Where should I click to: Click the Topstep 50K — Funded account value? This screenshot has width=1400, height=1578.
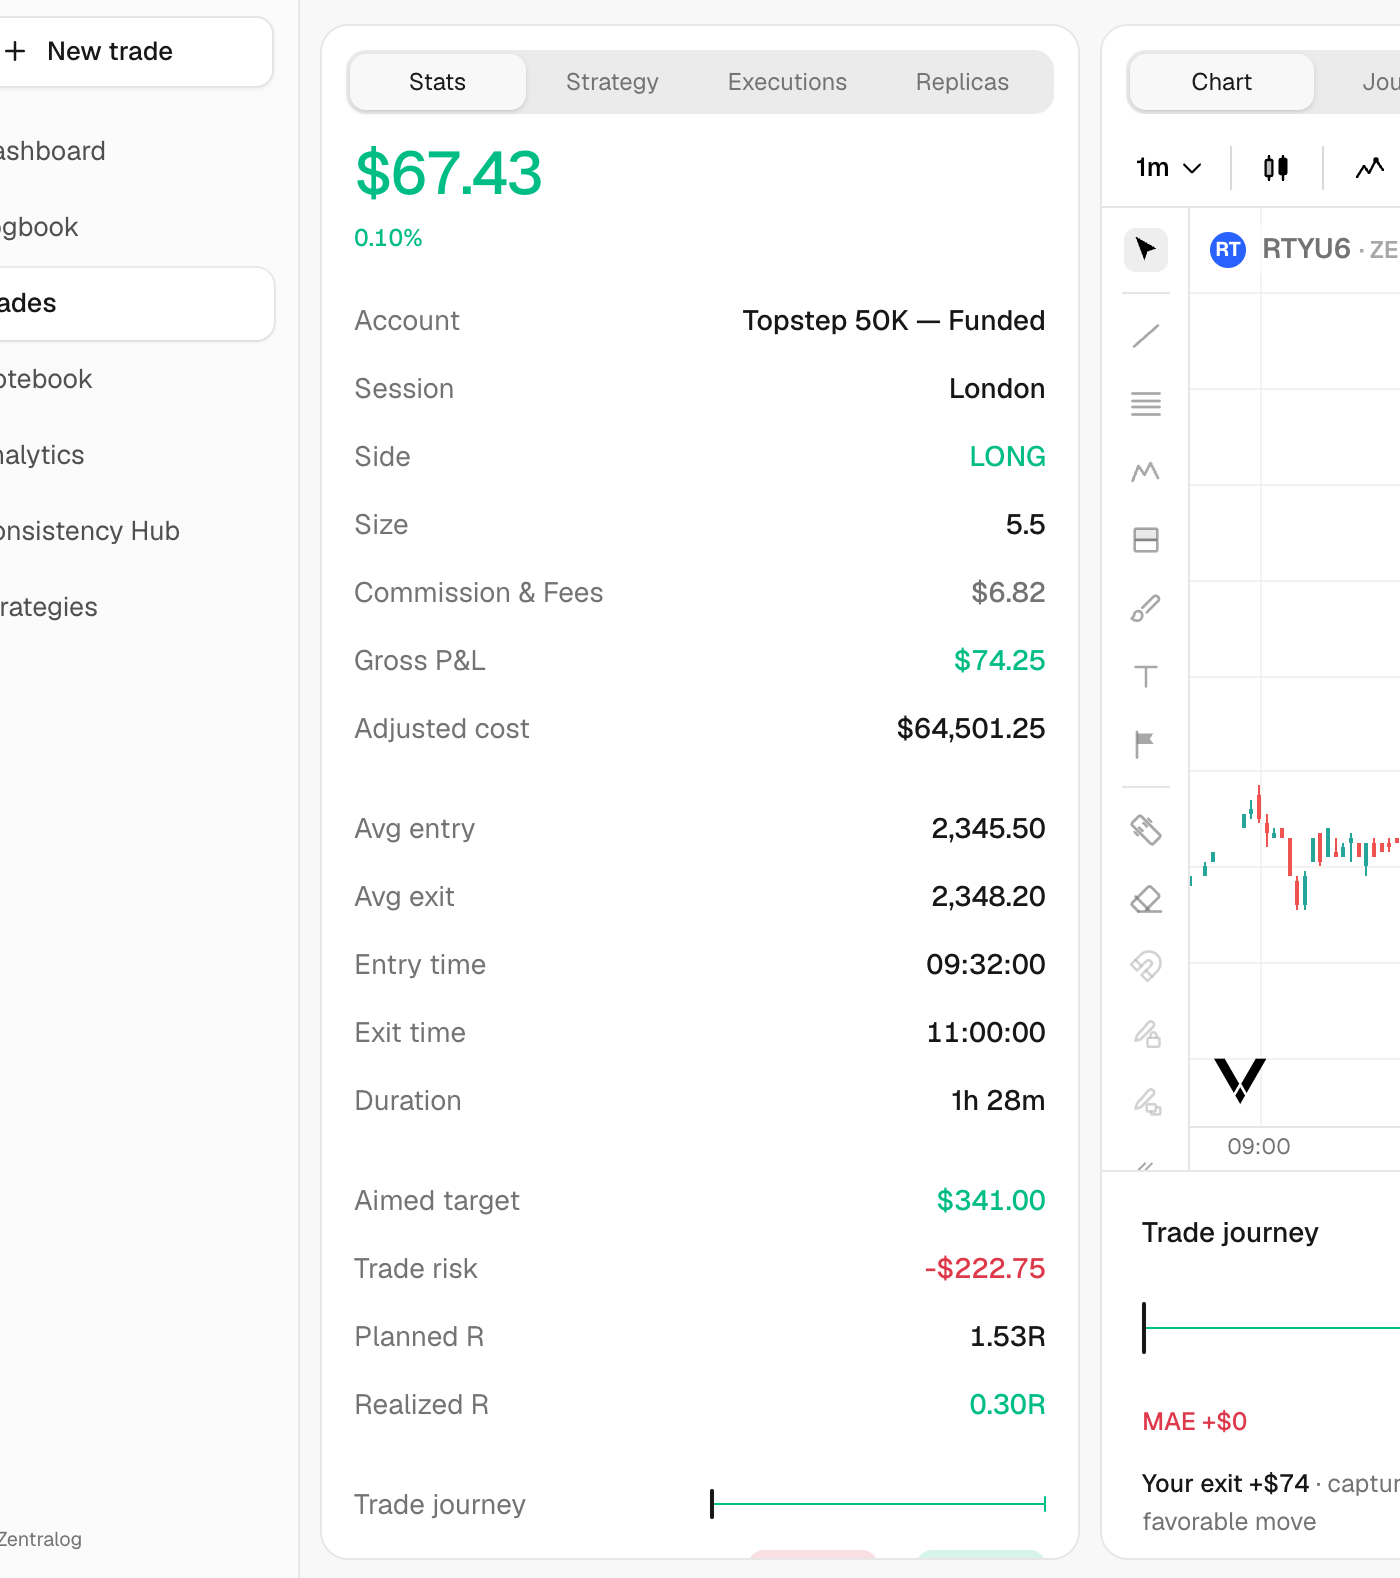tap(893, 321)
